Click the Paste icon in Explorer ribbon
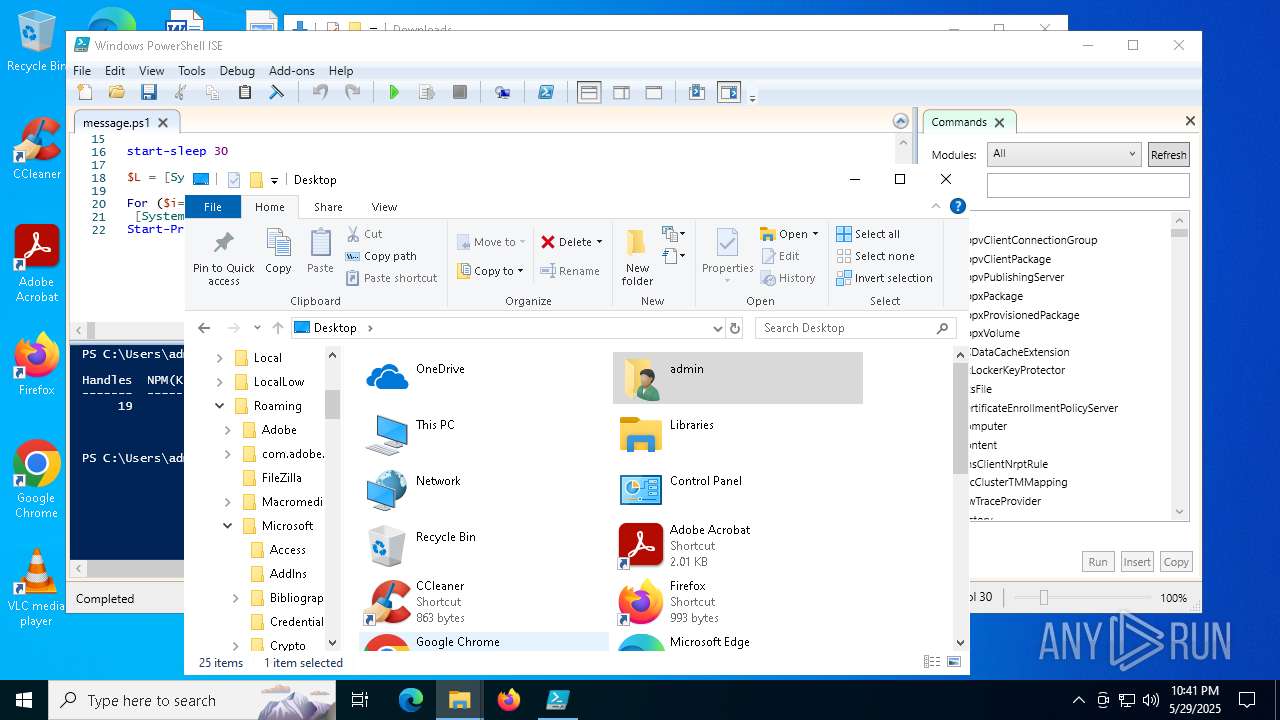 click(320, 251)
